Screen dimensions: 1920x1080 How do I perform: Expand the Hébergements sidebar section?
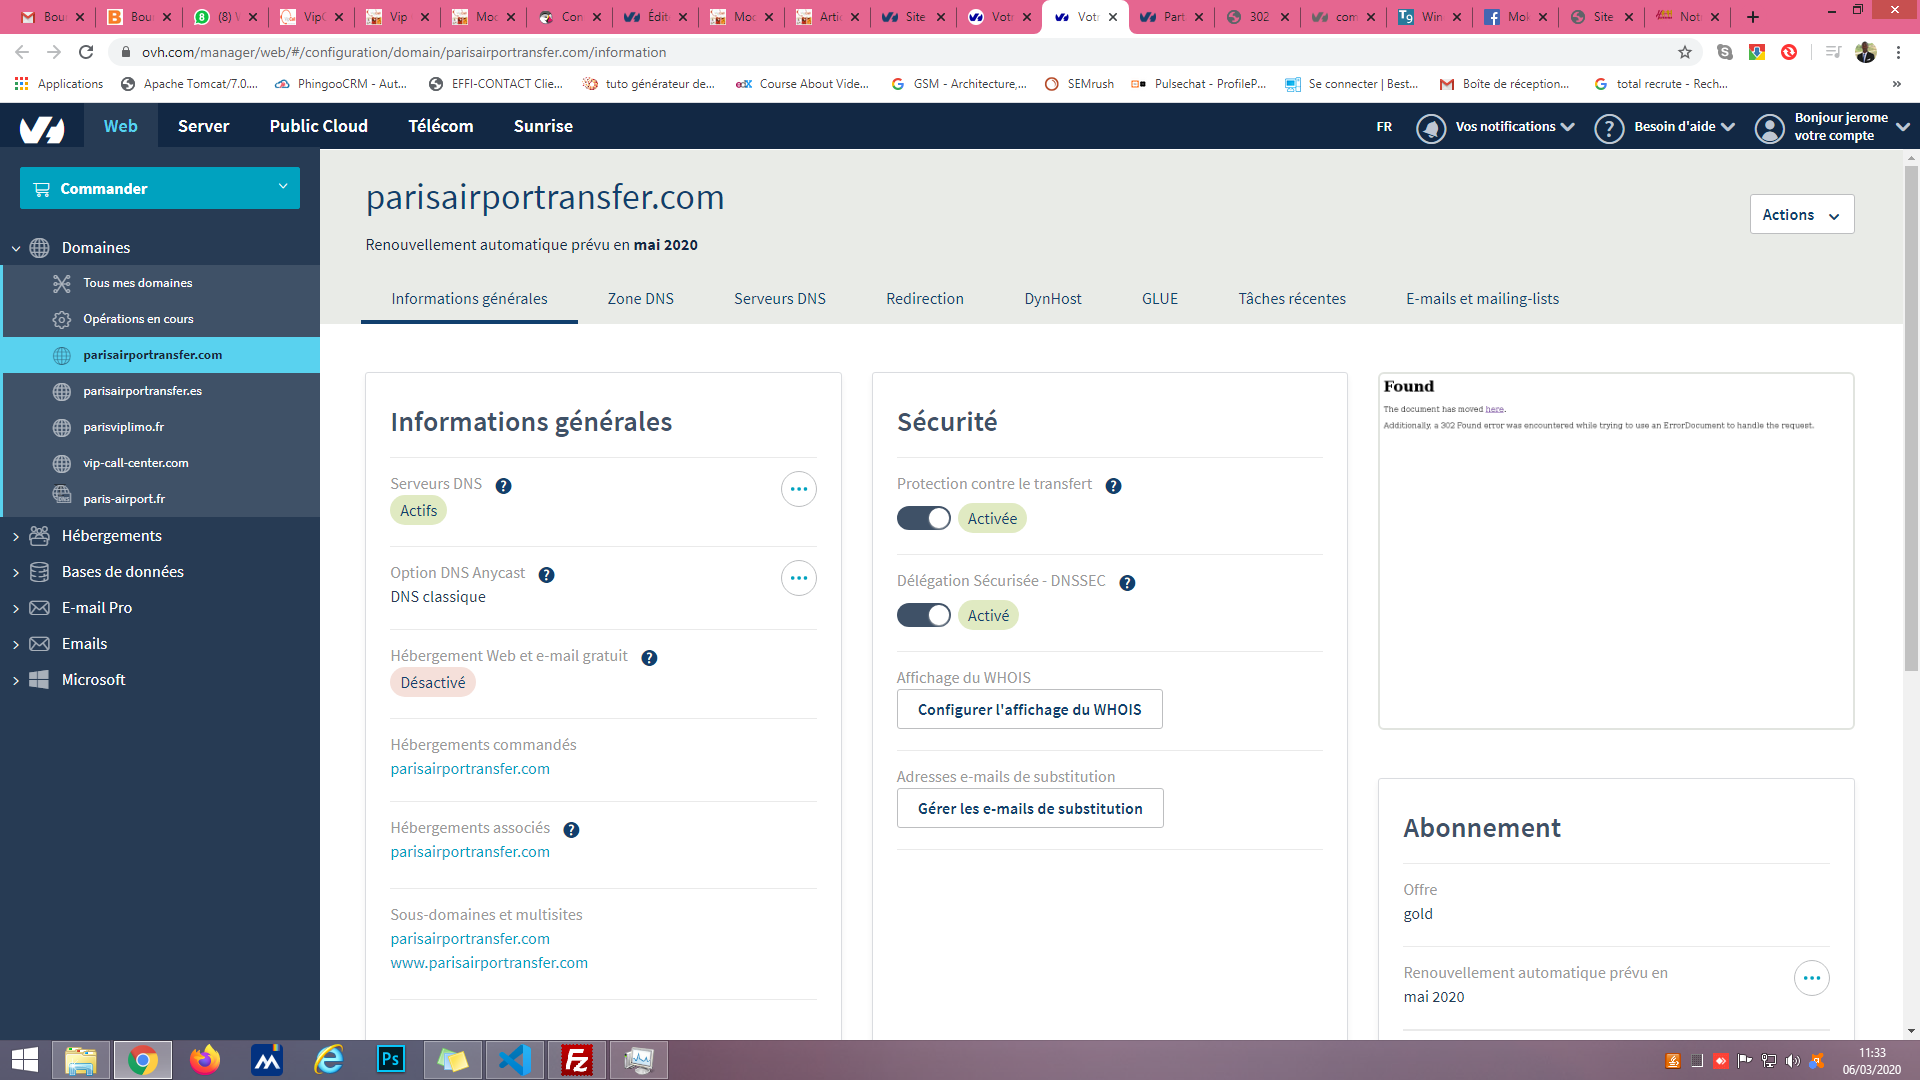[x=111, y=536]
